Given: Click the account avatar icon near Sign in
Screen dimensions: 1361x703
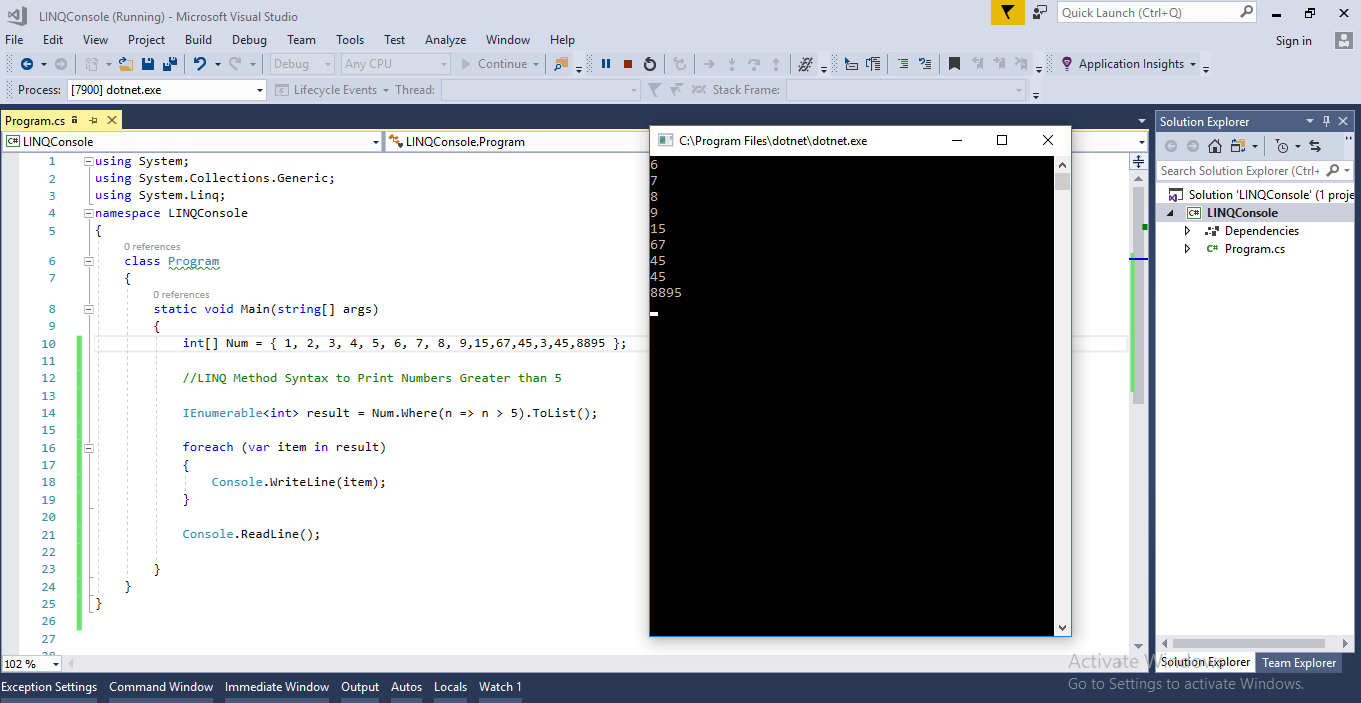Looking at the screenshot, I should click(x=1344, y=40).
